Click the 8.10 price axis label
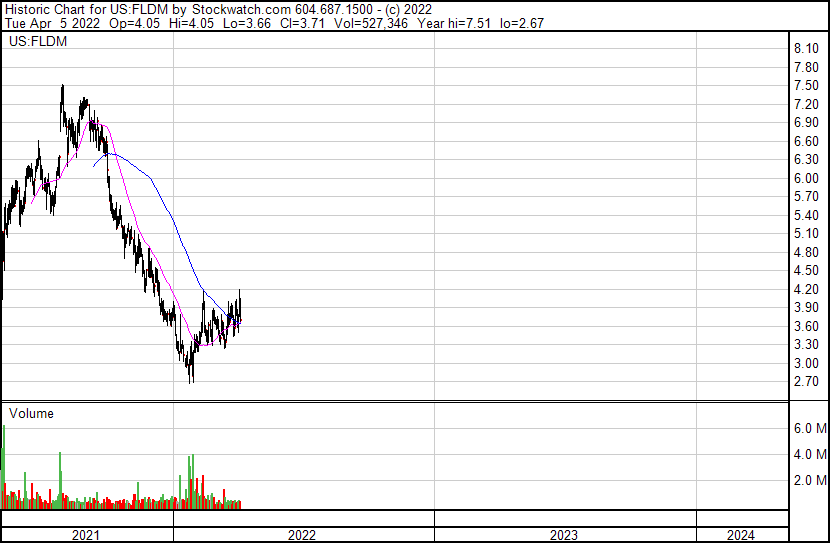 tap(806, 49)
